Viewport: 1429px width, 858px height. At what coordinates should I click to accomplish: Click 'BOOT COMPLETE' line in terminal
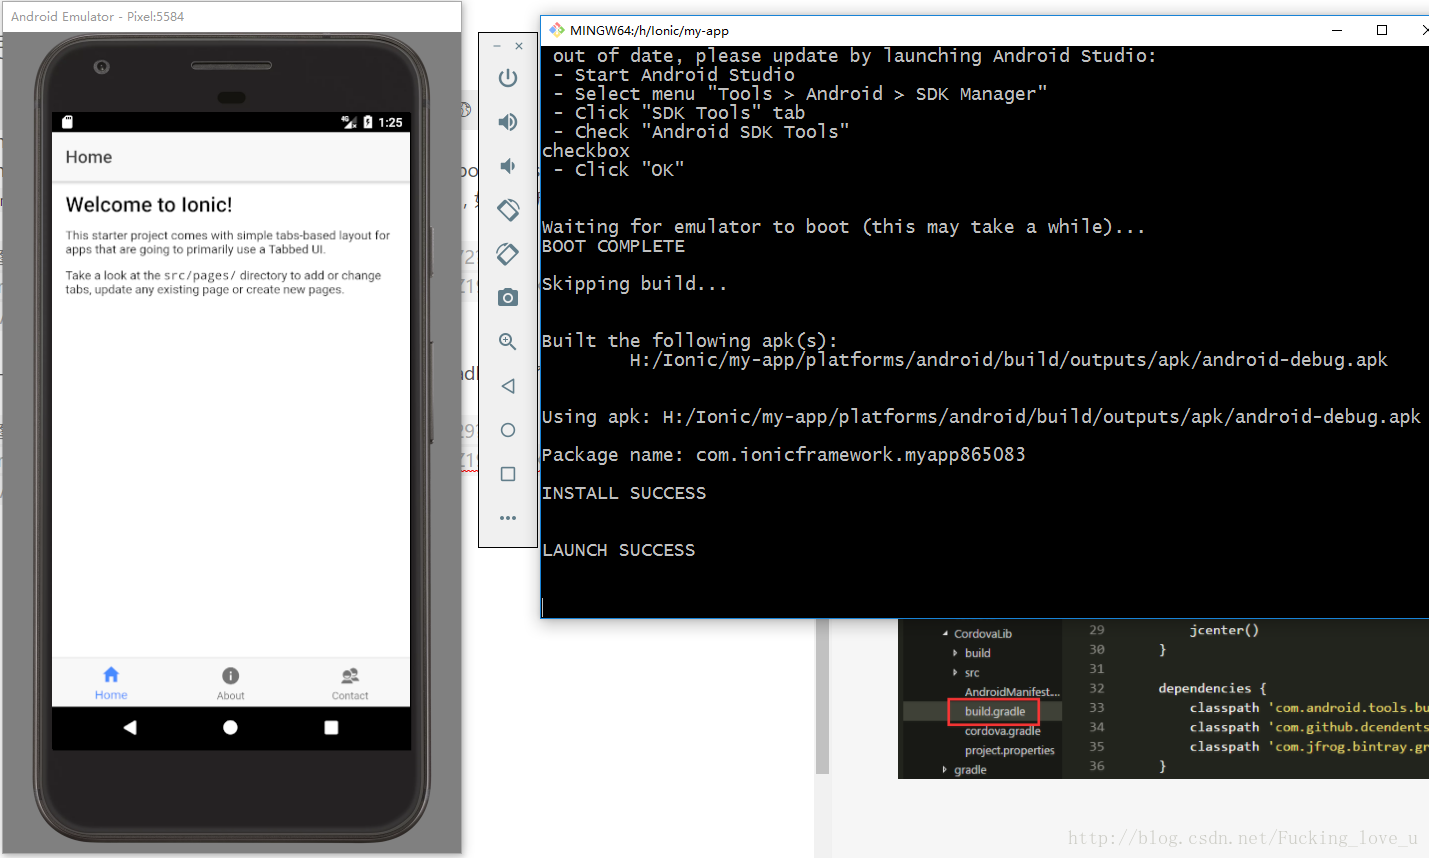[613, 246]
